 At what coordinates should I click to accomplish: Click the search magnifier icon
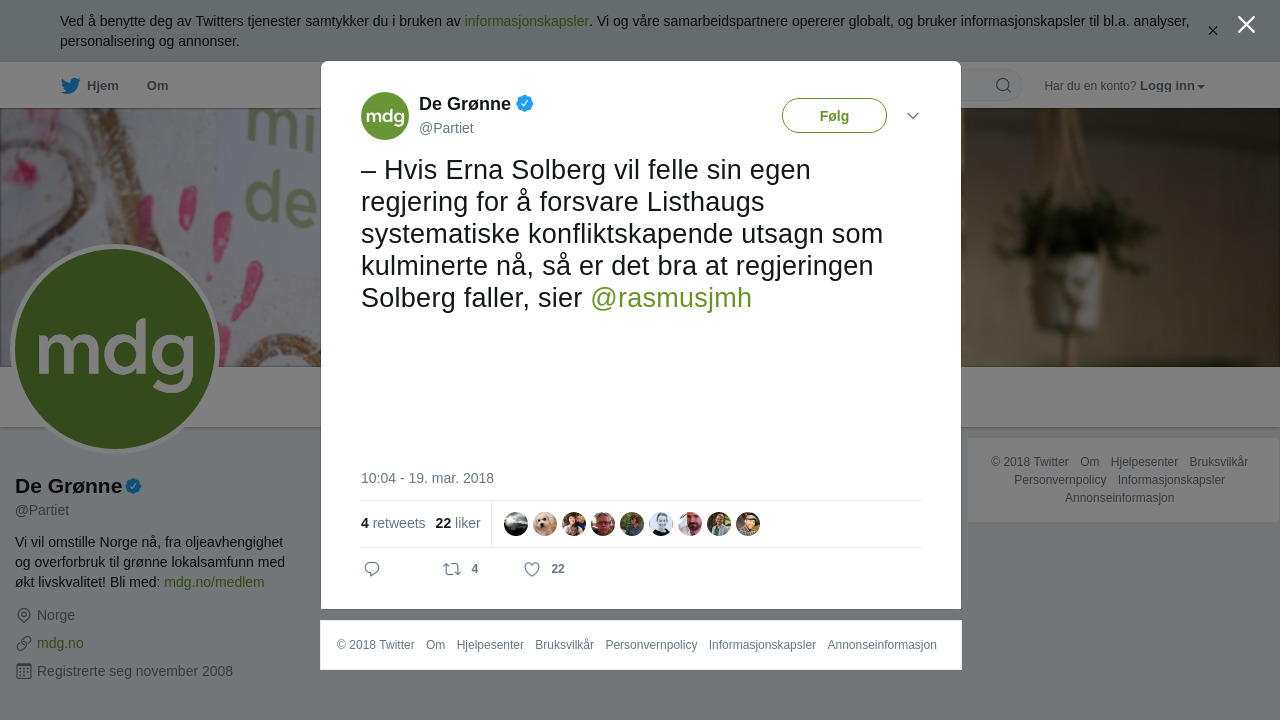(1003, 85)
